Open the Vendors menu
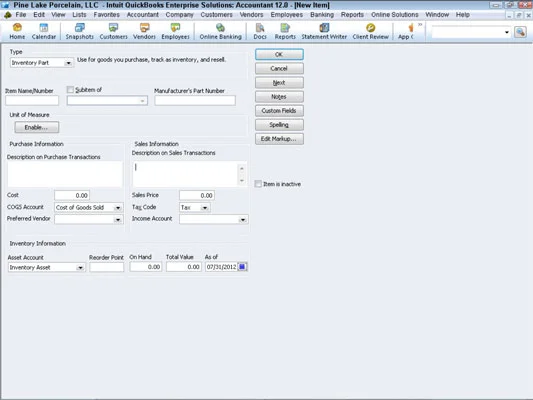This screenshot has height=400, width=533. (251, 15)
